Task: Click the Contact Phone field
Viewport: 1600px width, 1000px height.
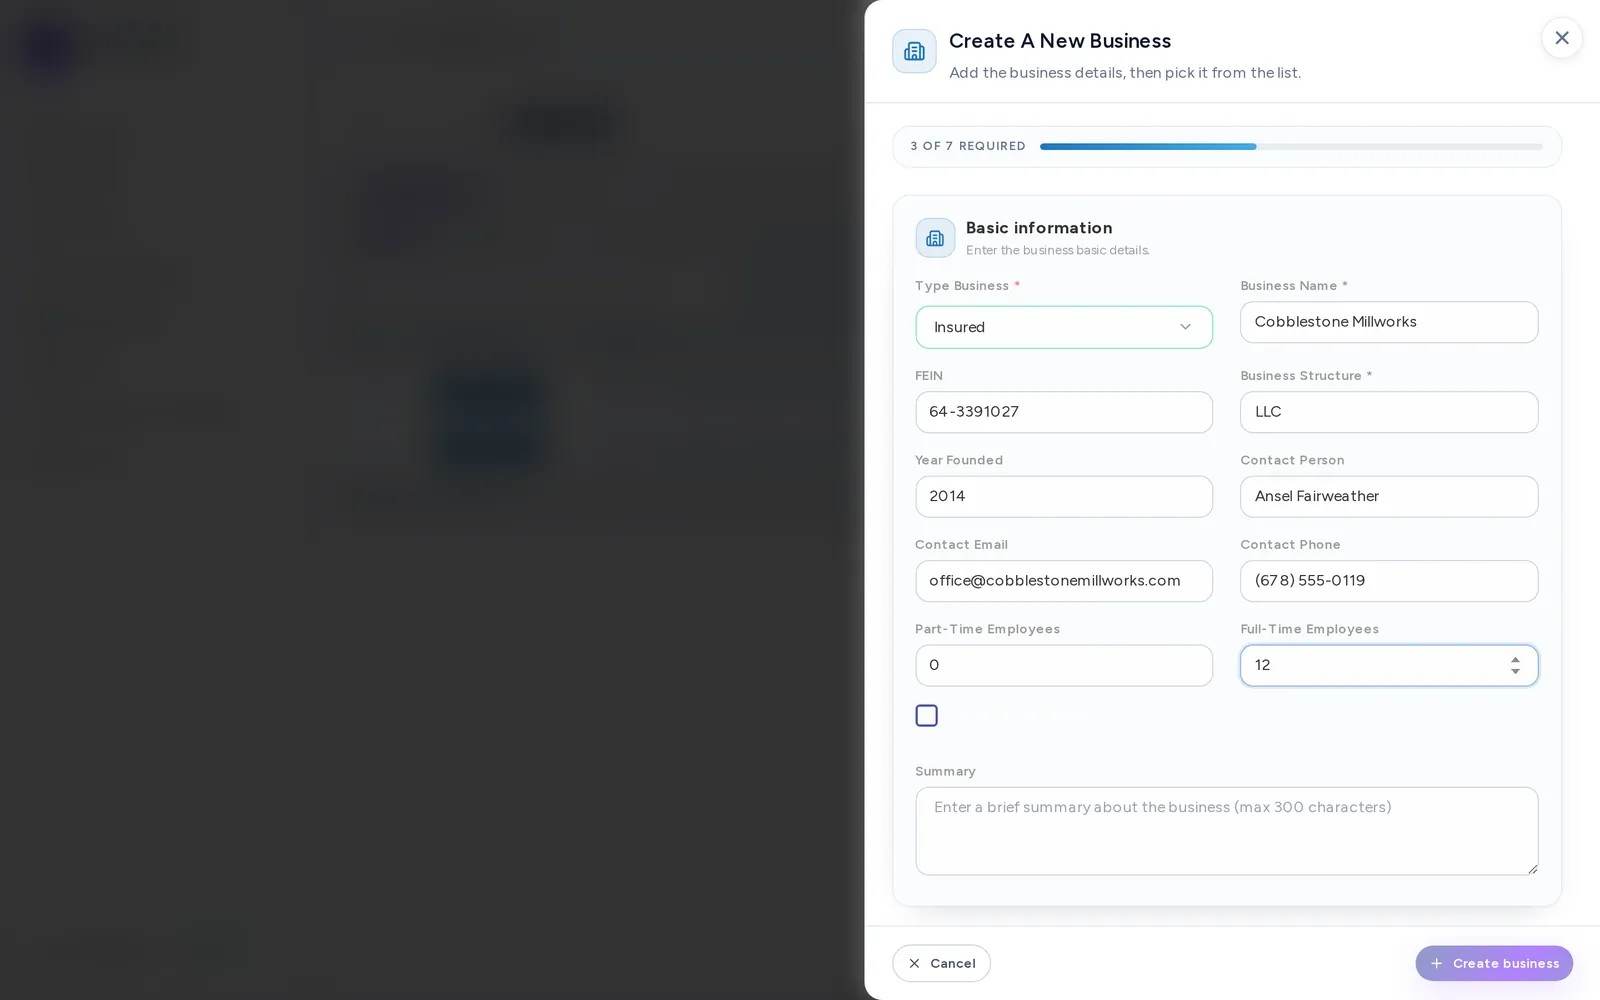Action: point(1388,581)
